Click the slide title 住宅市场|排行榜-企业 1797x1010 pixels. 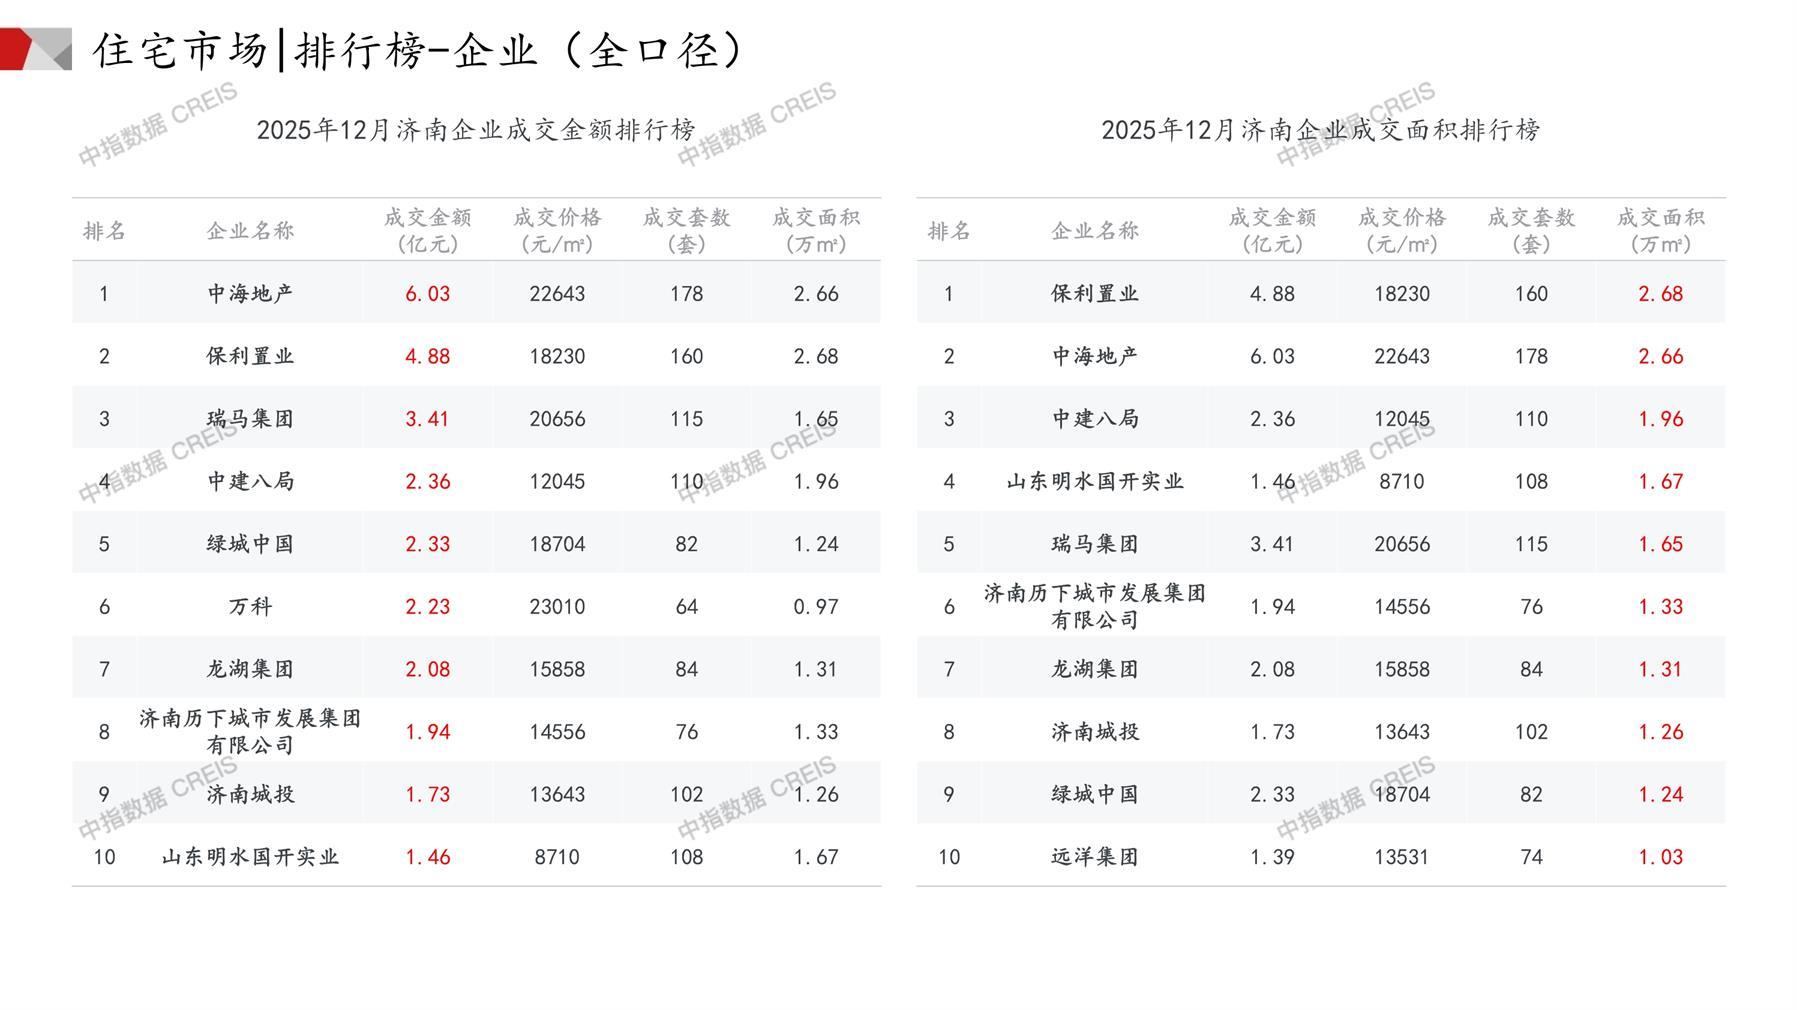pyautogui.click(x=418, y=50)
